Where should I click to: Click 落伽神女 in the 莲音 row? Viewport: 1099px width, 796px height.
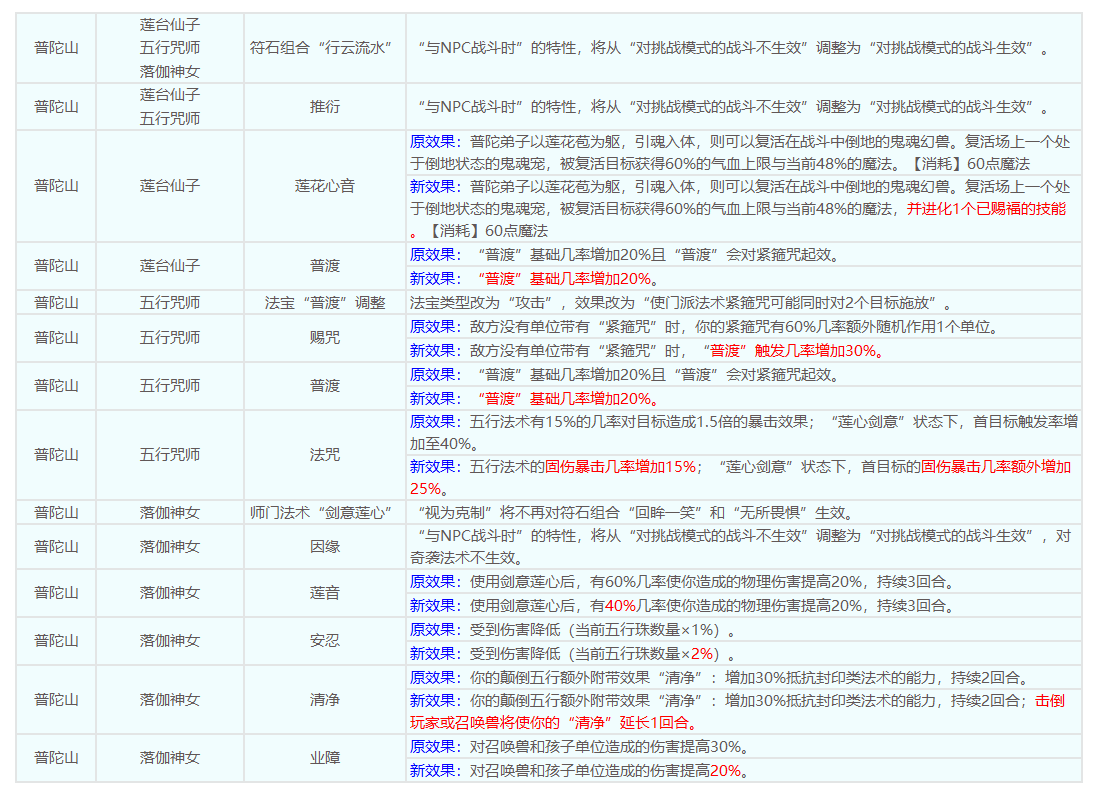coord(170,593)
